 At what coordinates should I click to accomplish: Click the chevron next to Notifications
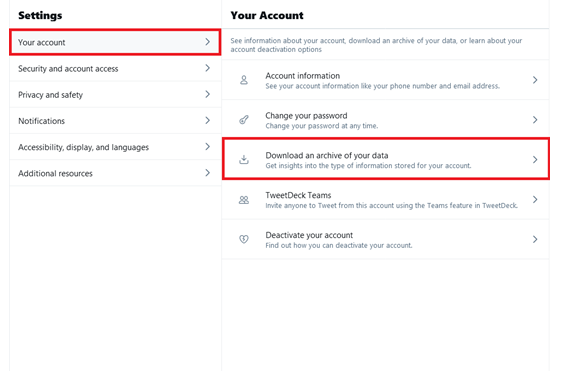(x=208, y=120)
